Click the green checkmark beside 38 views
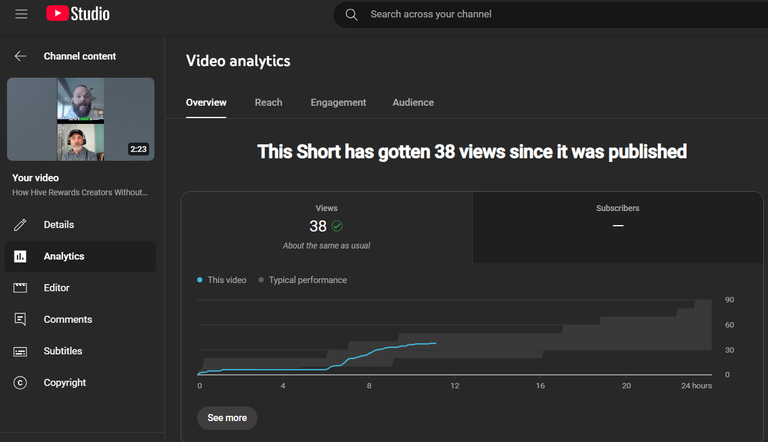This screenshot has height=442, width=768. 337,226
